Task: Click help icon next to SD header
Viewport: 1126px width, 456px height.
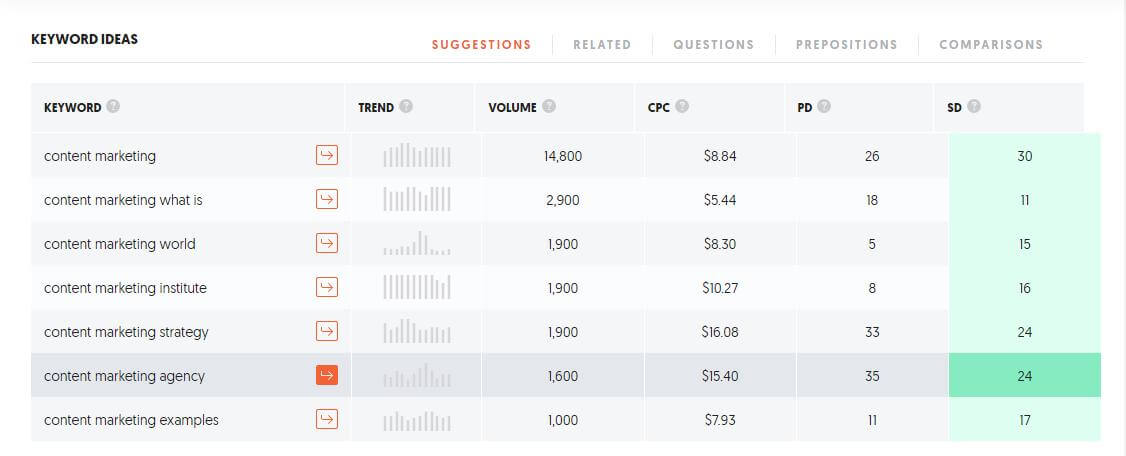Action: click(x=974, y=106)
